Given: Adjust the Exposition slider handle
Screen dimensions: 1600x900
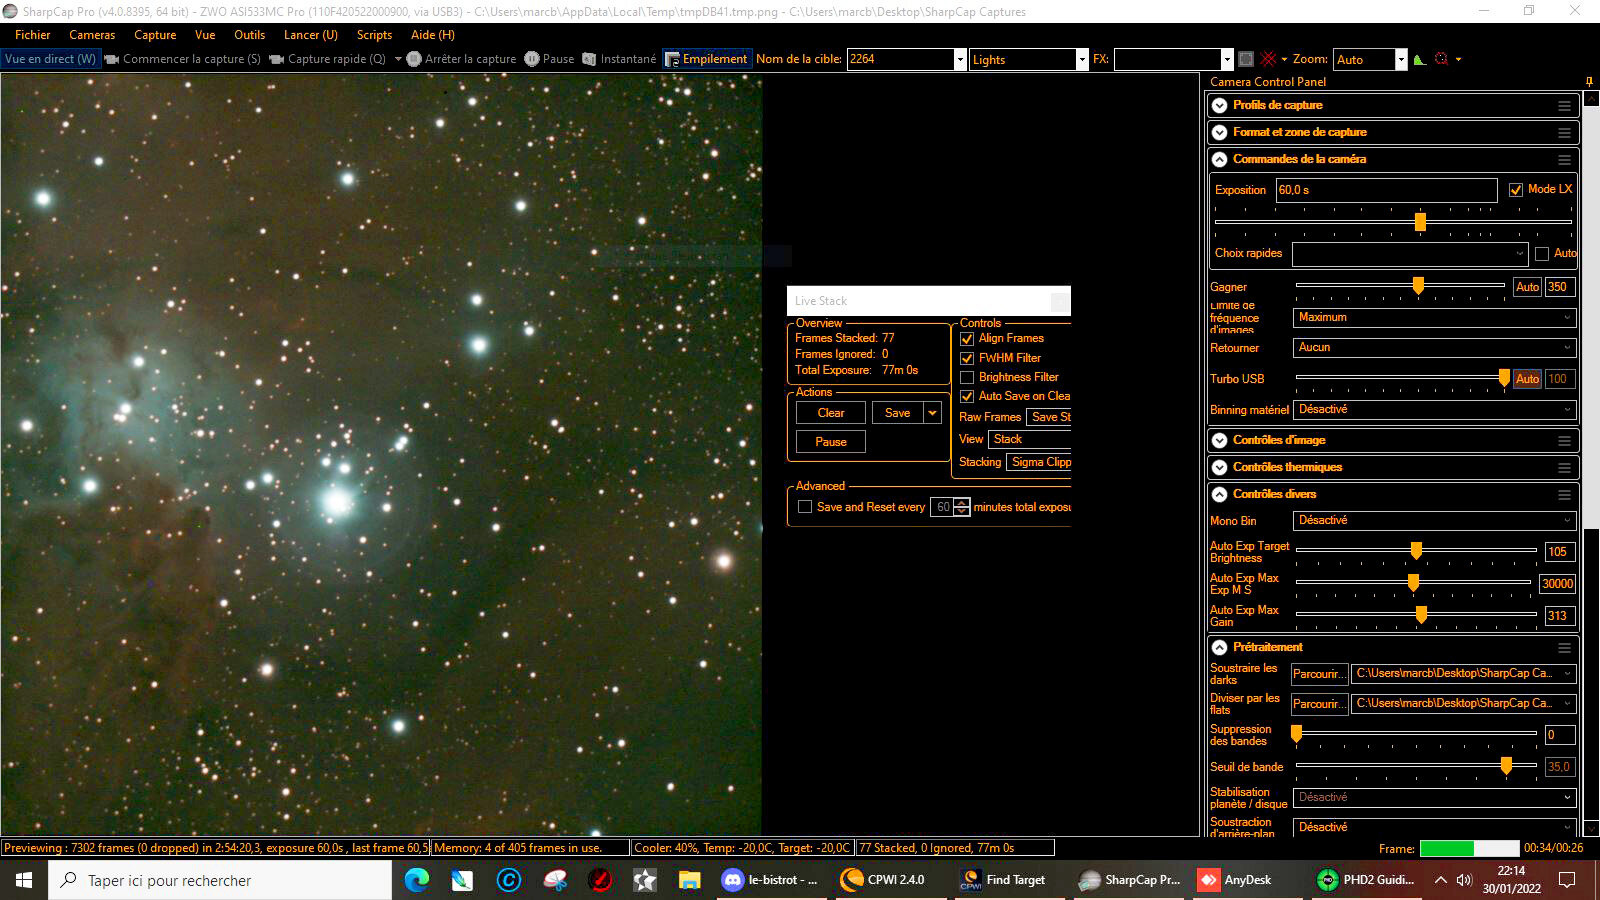Looking at the screenshot, I should (1420, 221).
